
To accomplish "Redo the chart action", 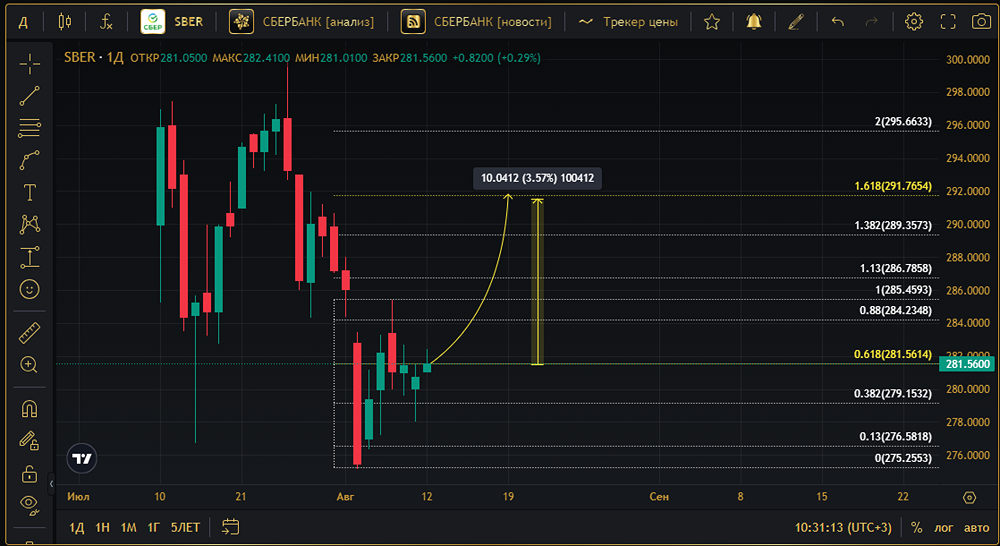I will click(x=871, y=22).
